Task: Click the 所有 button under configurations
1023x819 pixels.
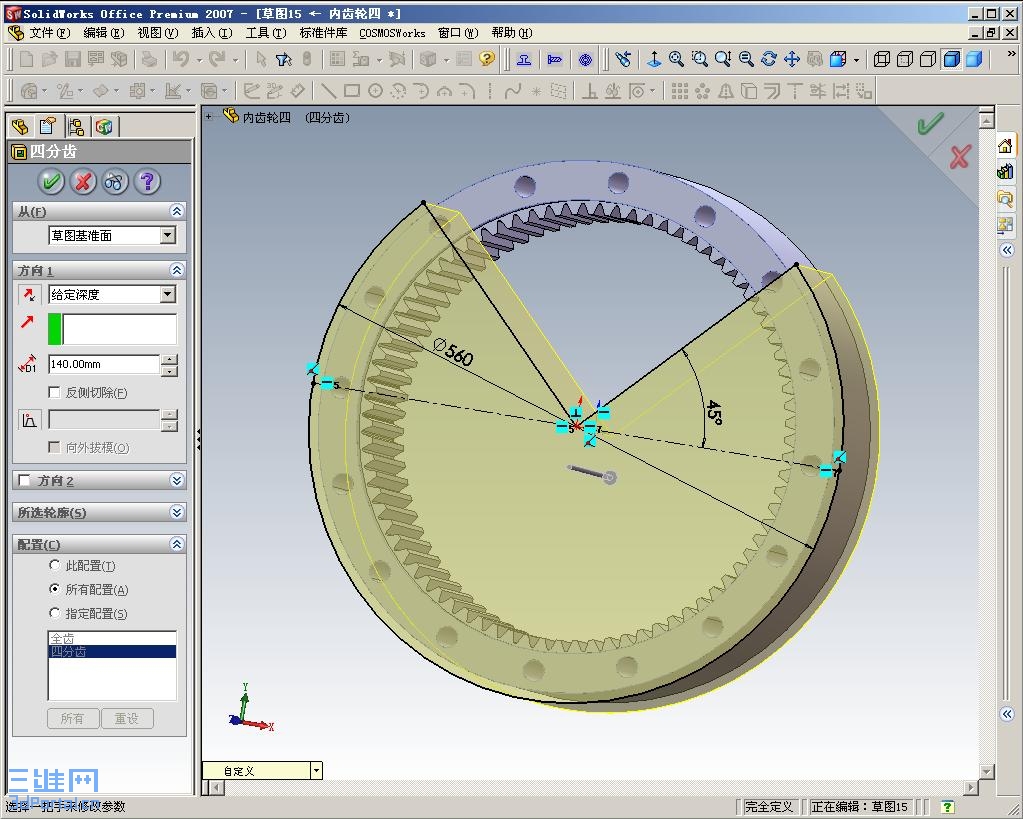Action: click(72, 719)
